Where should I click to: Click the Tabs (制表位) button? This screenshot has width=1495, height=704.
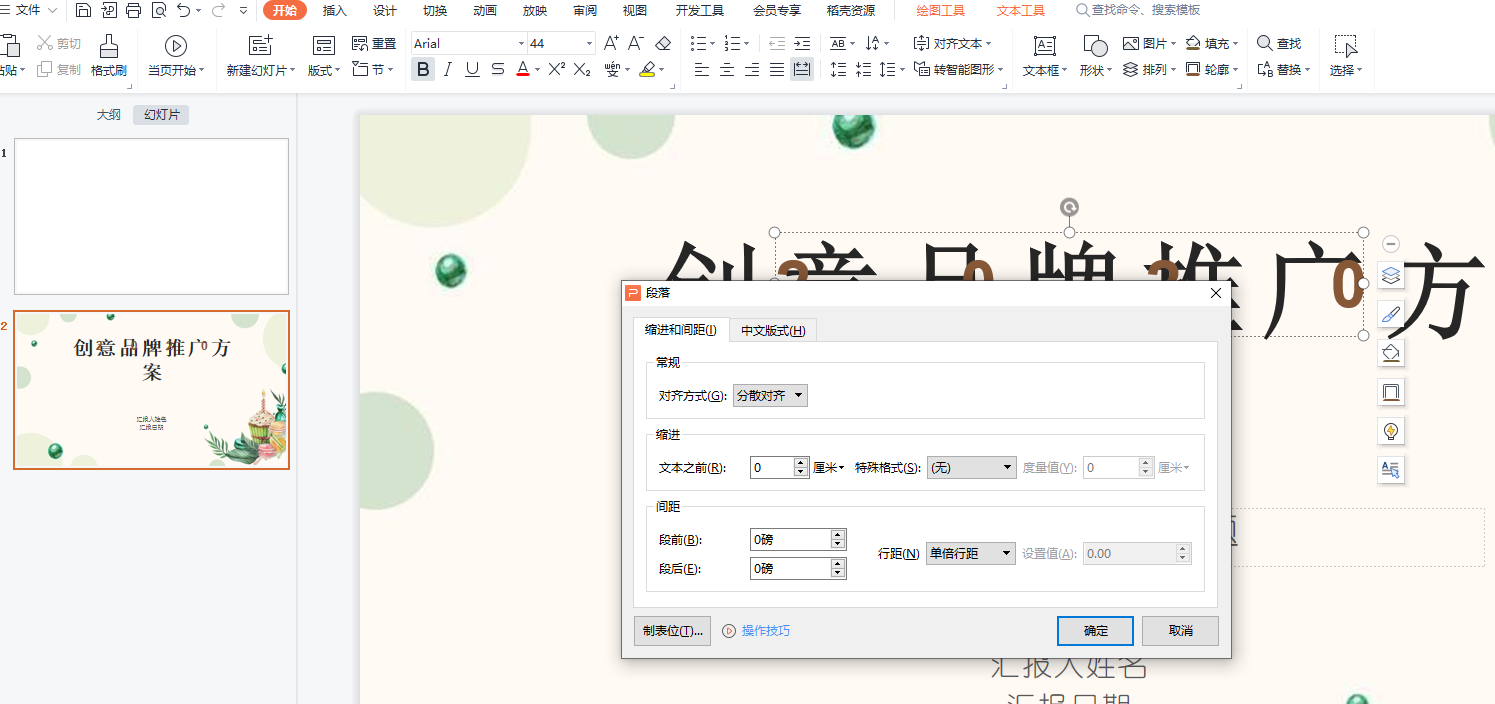click(672, 631)
